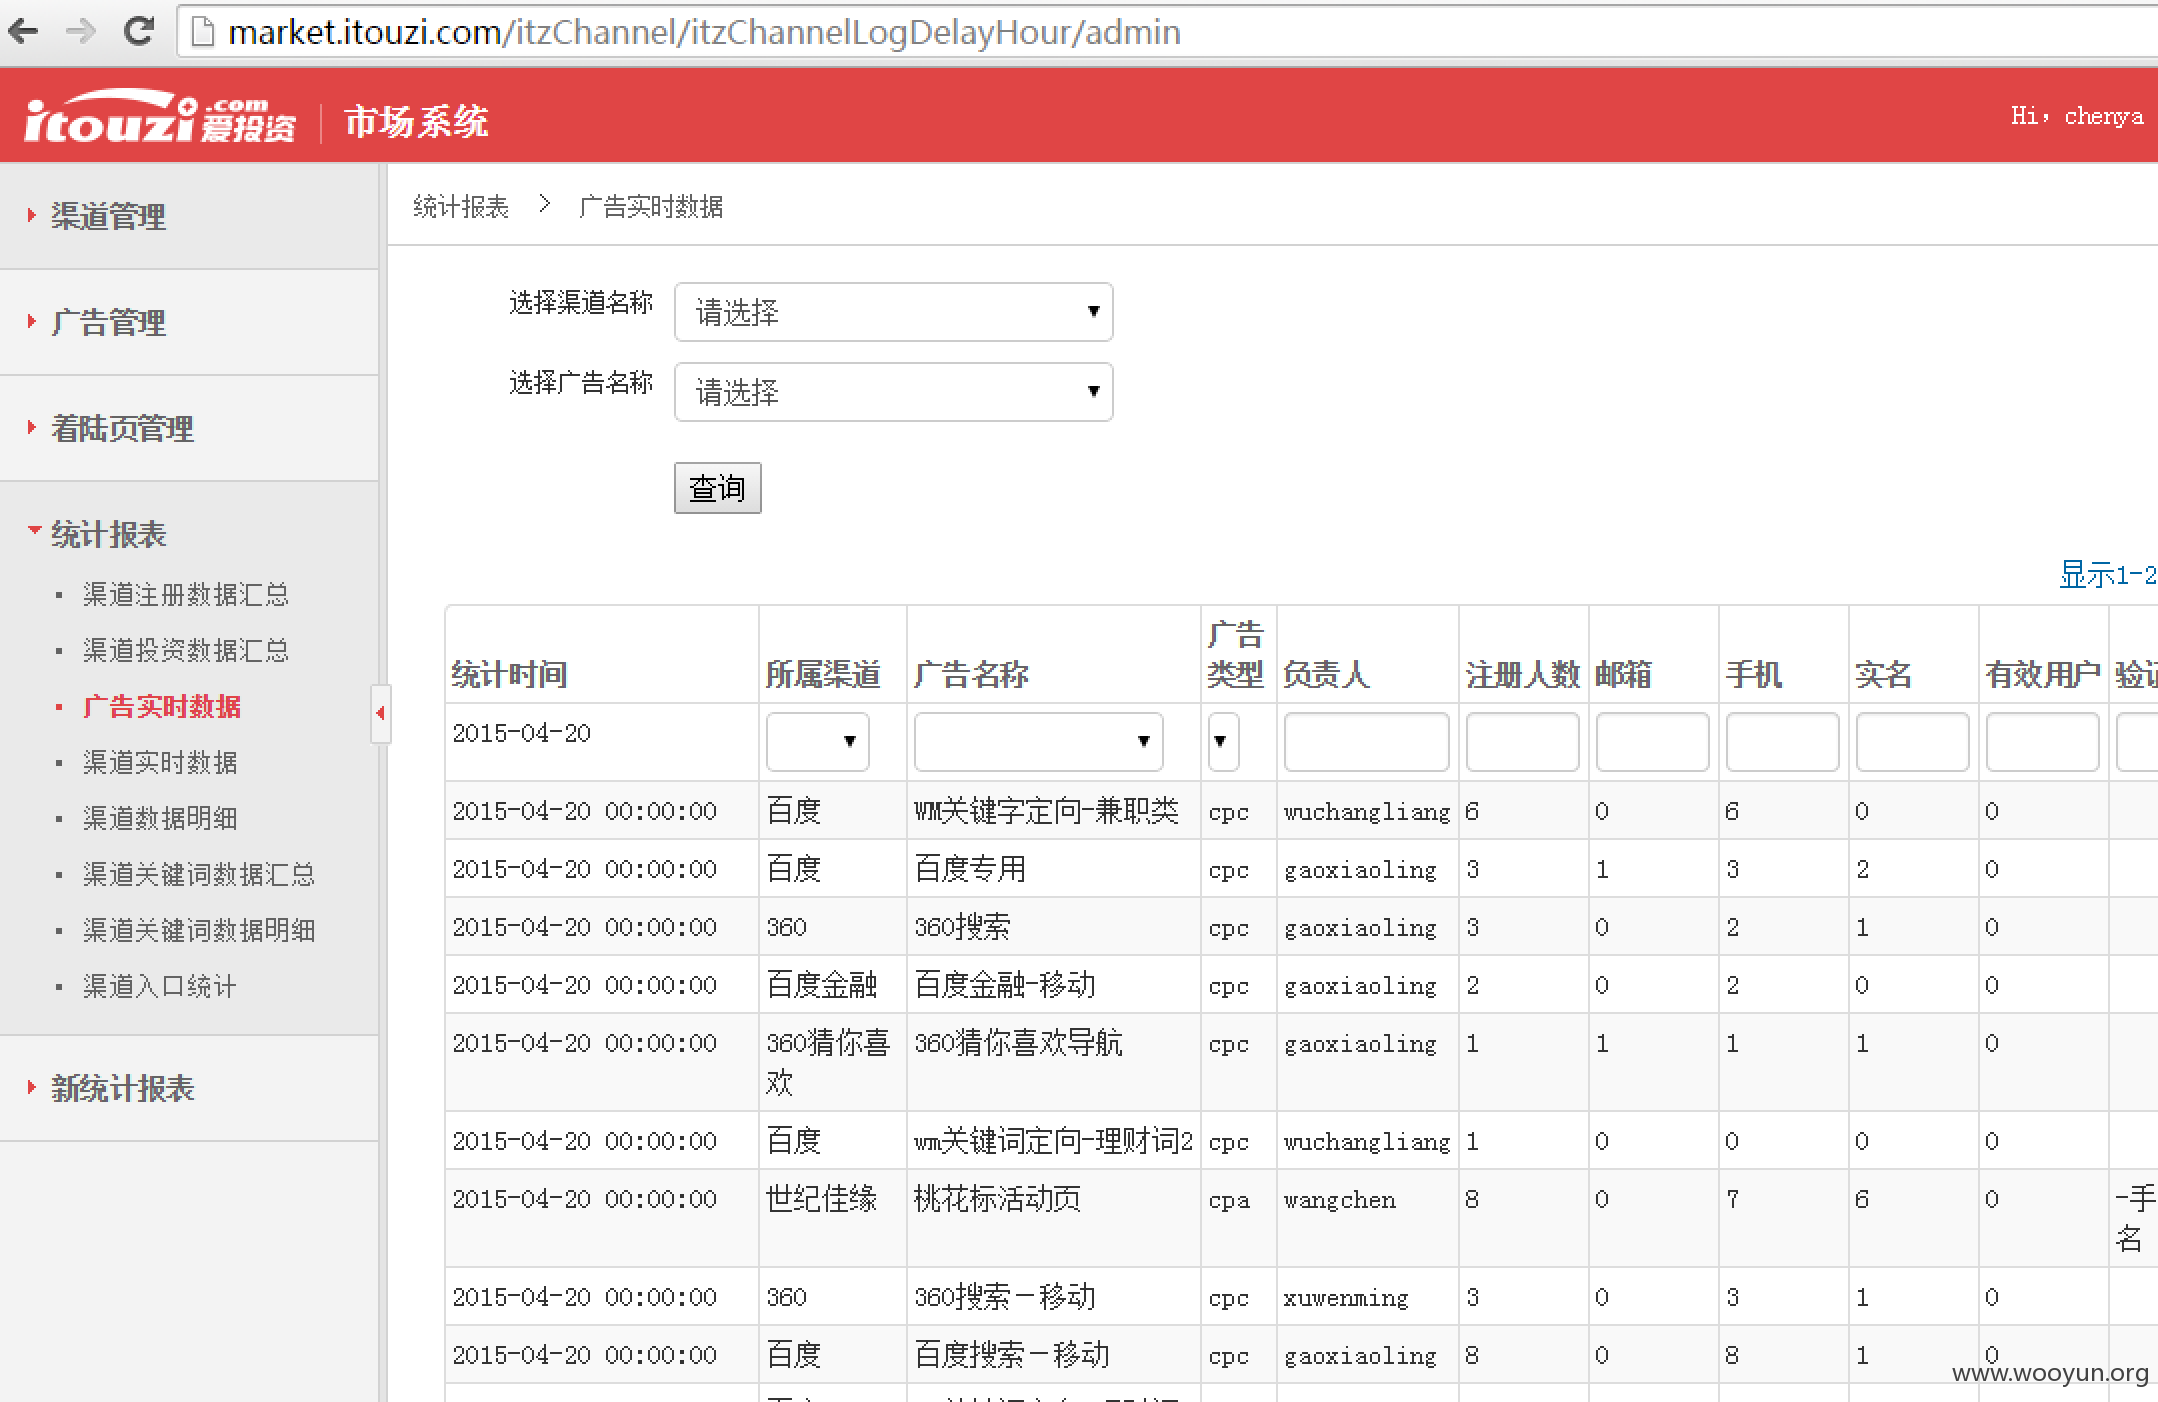
Task: Open 渠道实时数据 report
Action: 160,762
